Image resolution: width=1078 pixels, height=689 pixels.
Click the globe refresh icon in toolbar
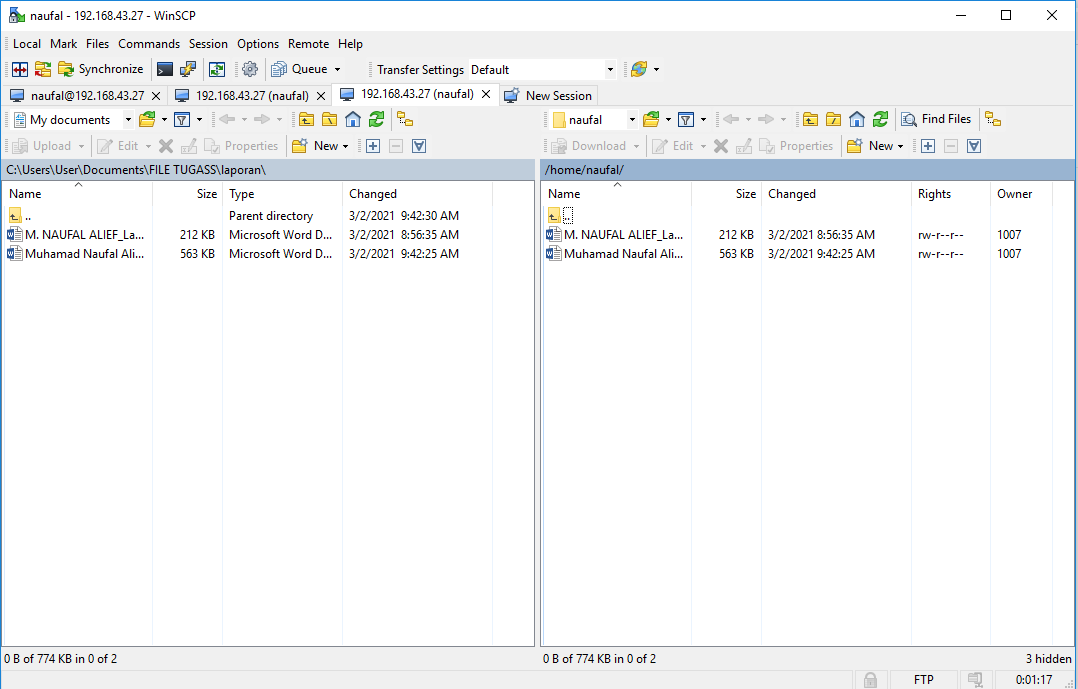click(639, 69)
